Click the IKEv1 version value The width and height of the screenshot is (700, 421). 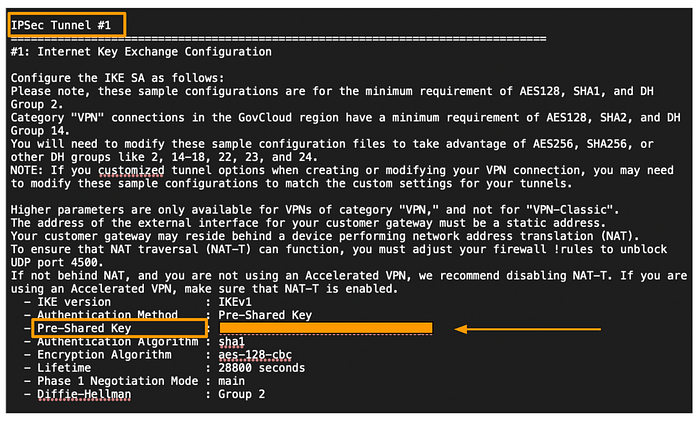(x=235, y=302)
